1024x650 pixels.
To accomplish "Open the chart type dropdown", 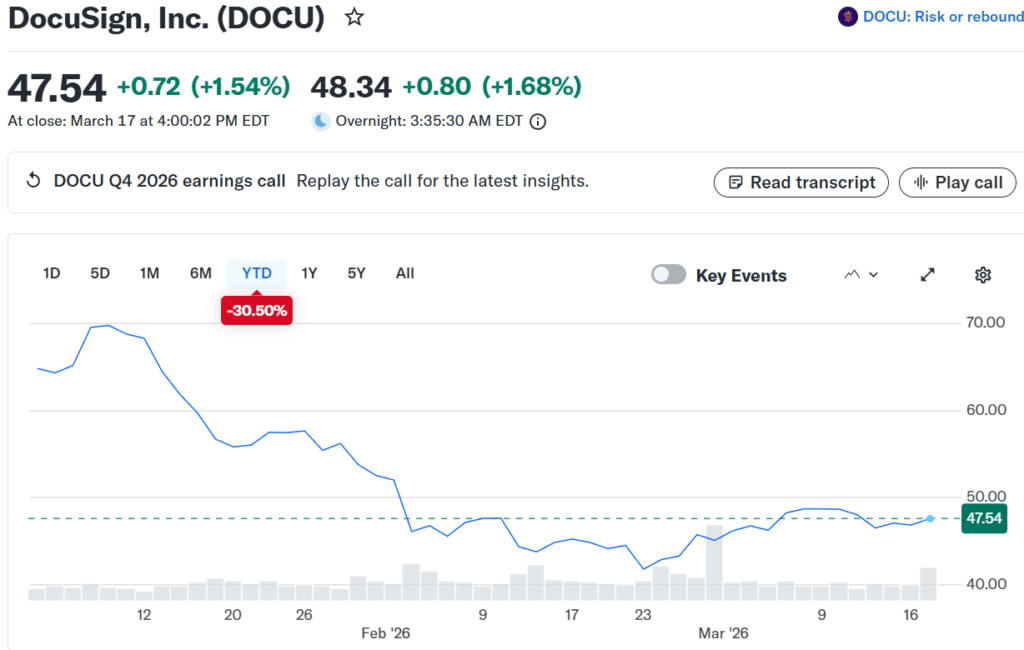I will coord(861,275).
